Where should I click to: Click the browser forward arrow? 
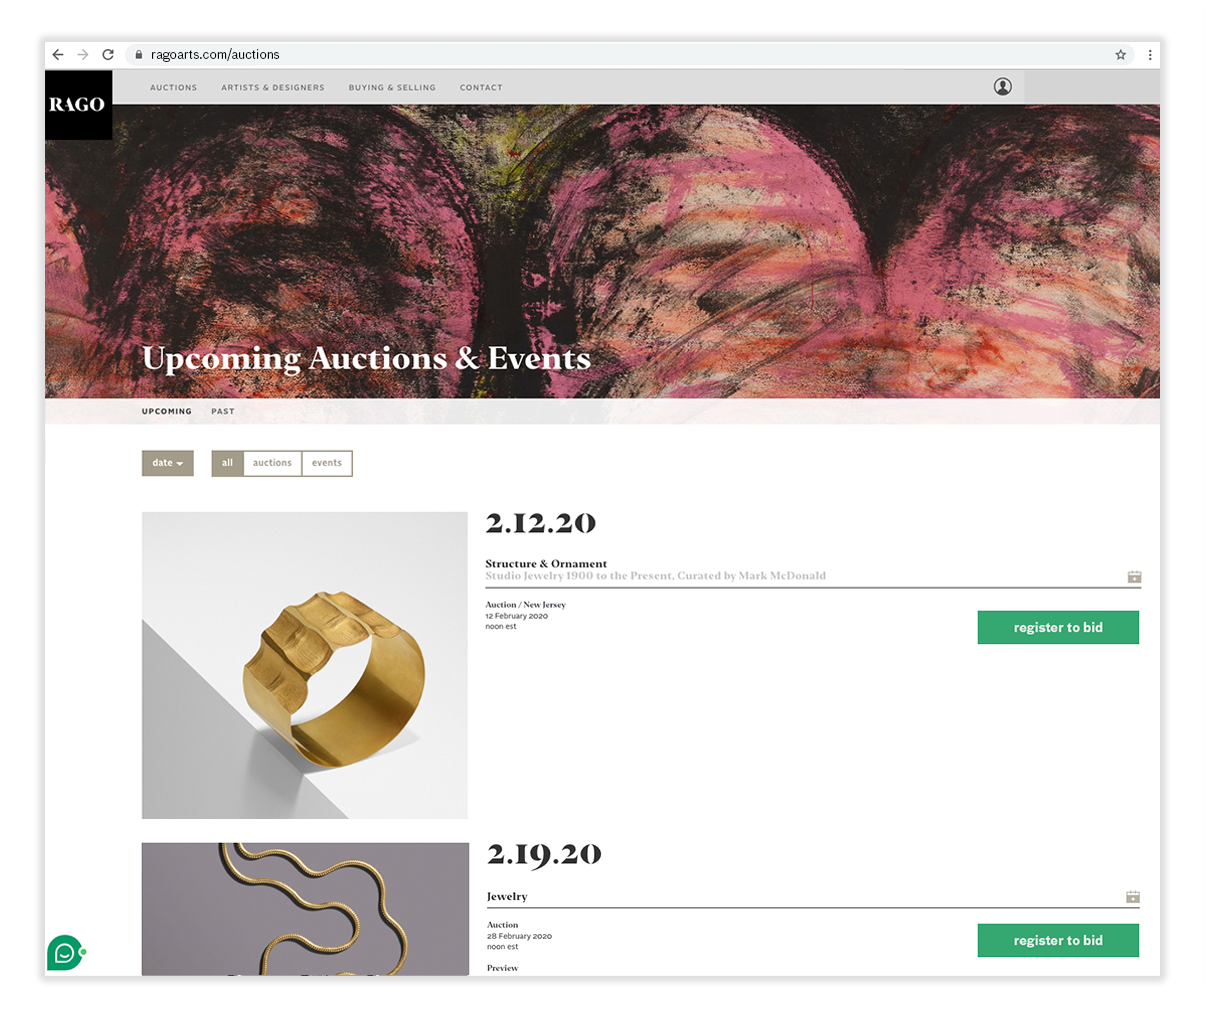point(83,55)
